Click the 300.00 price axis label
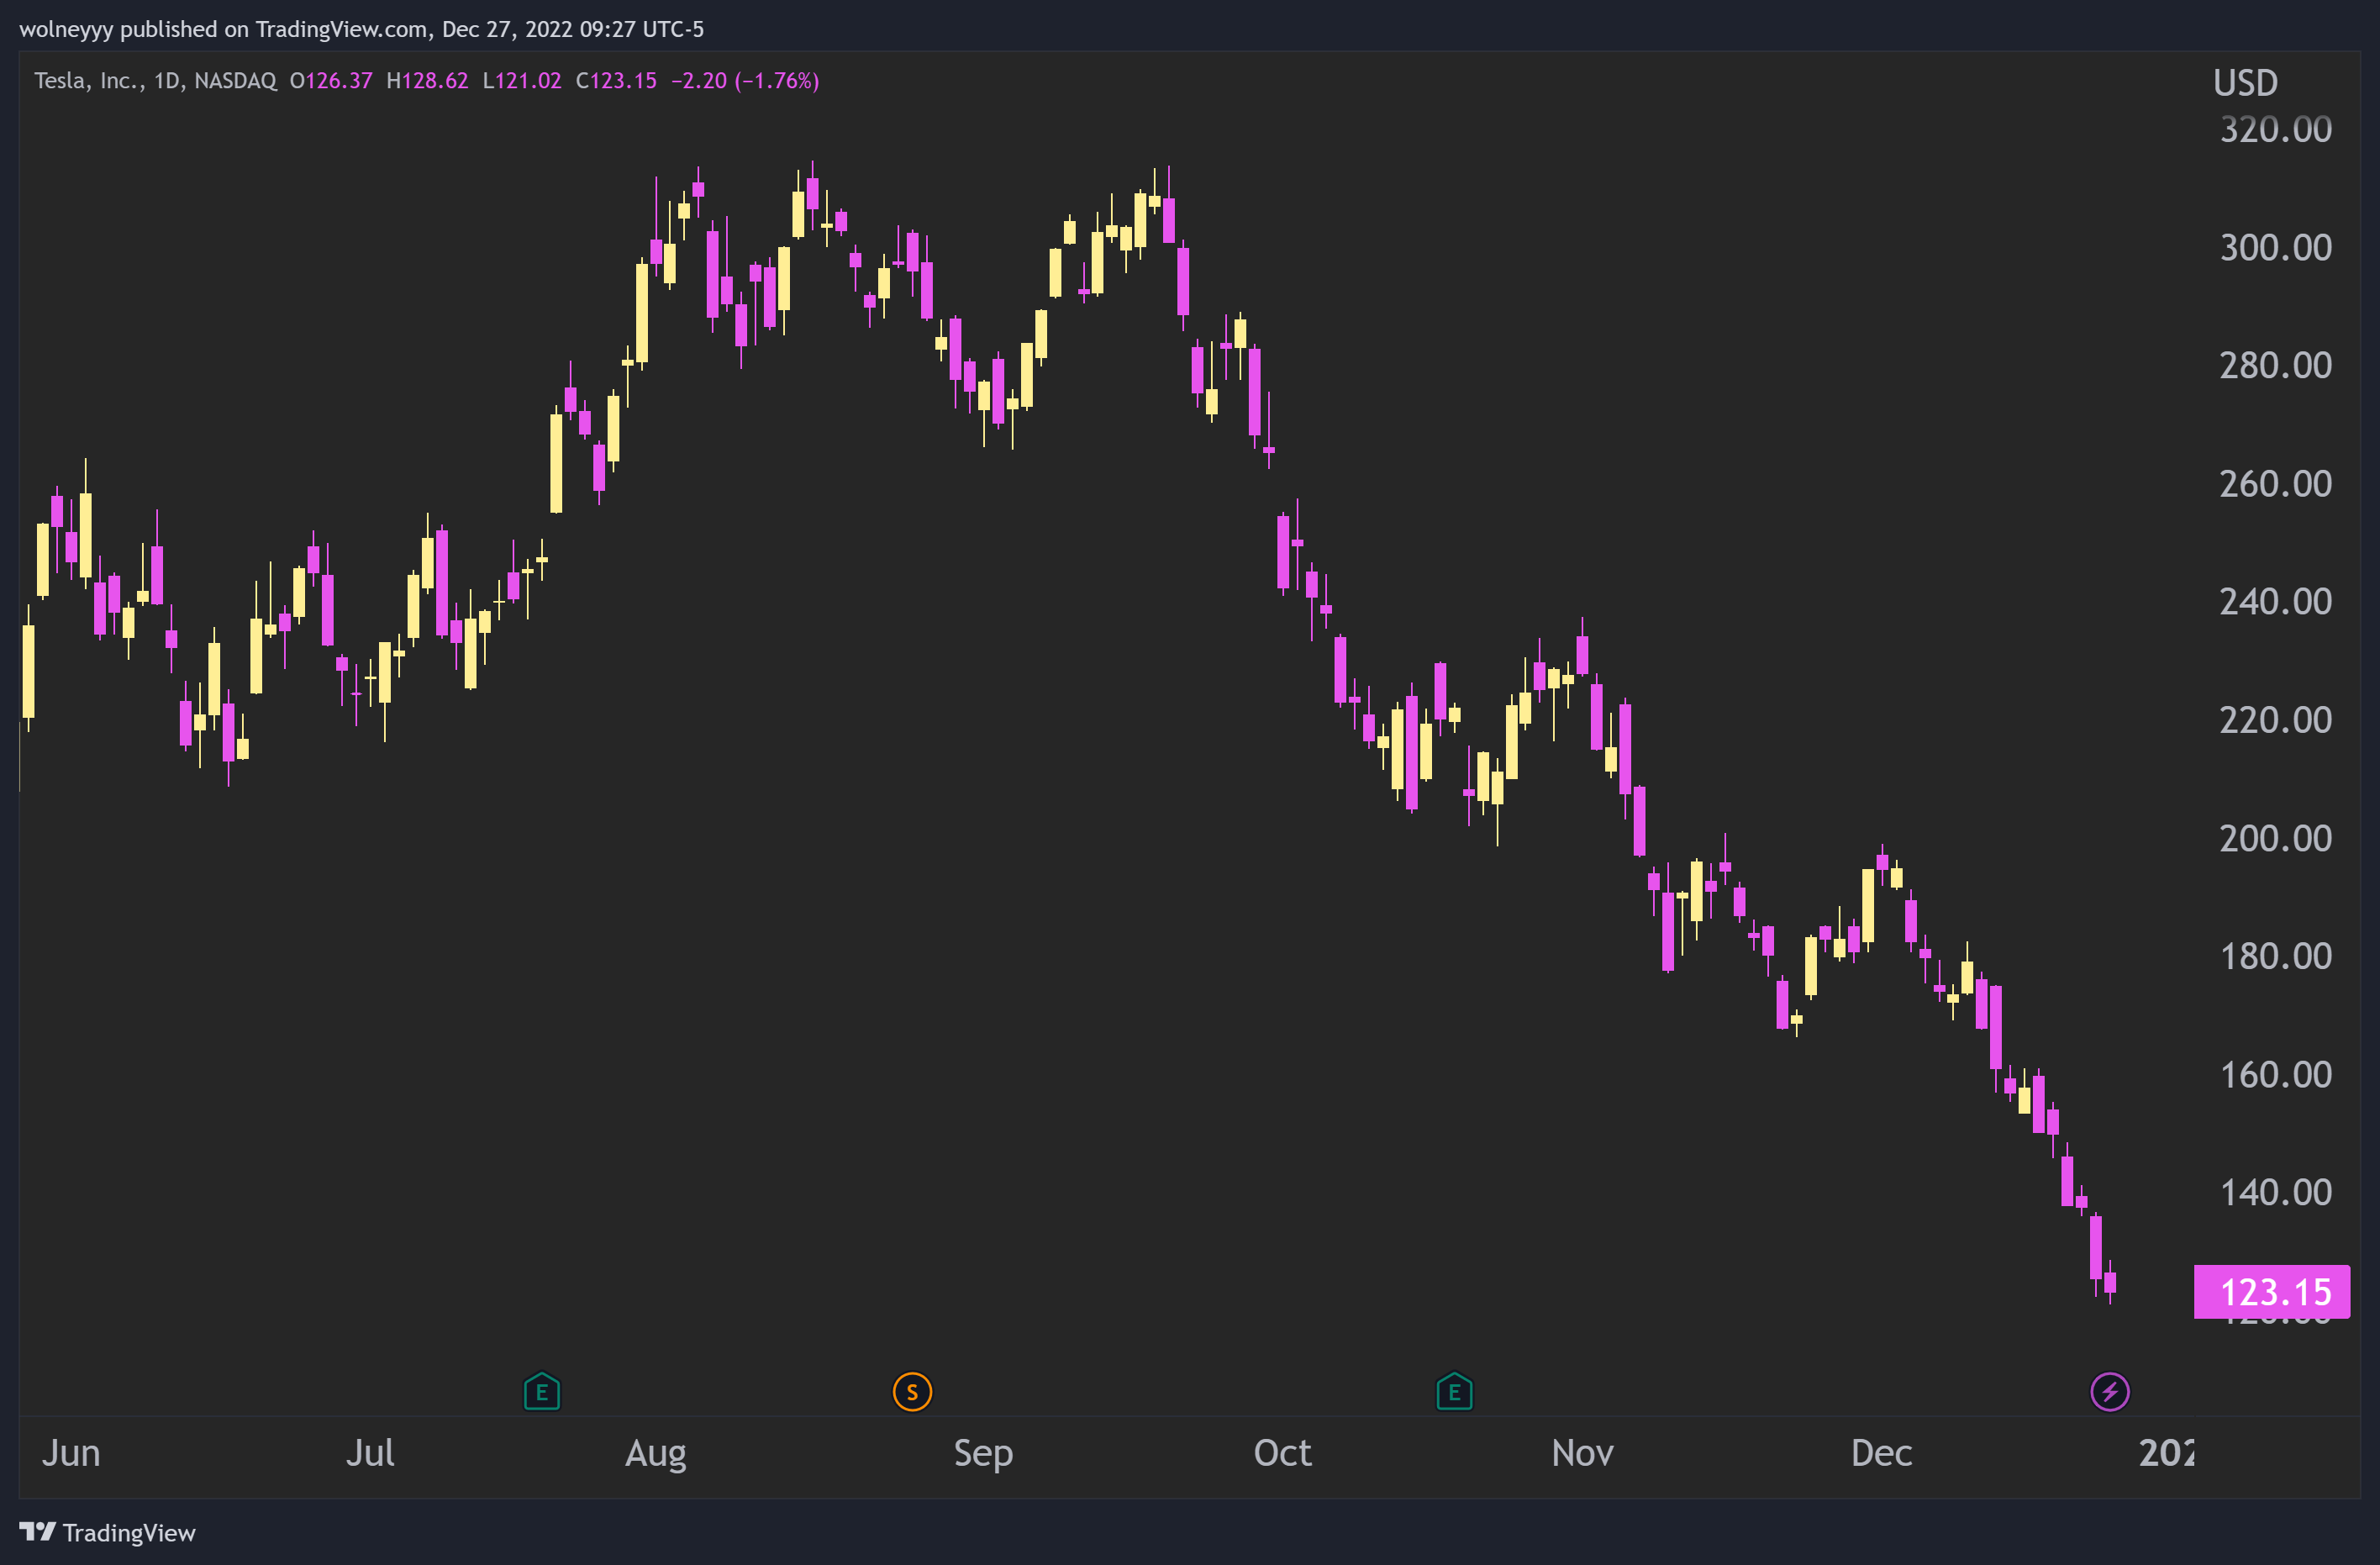This screenshot has width=2380, height=1565. [x=2275, y=247]
